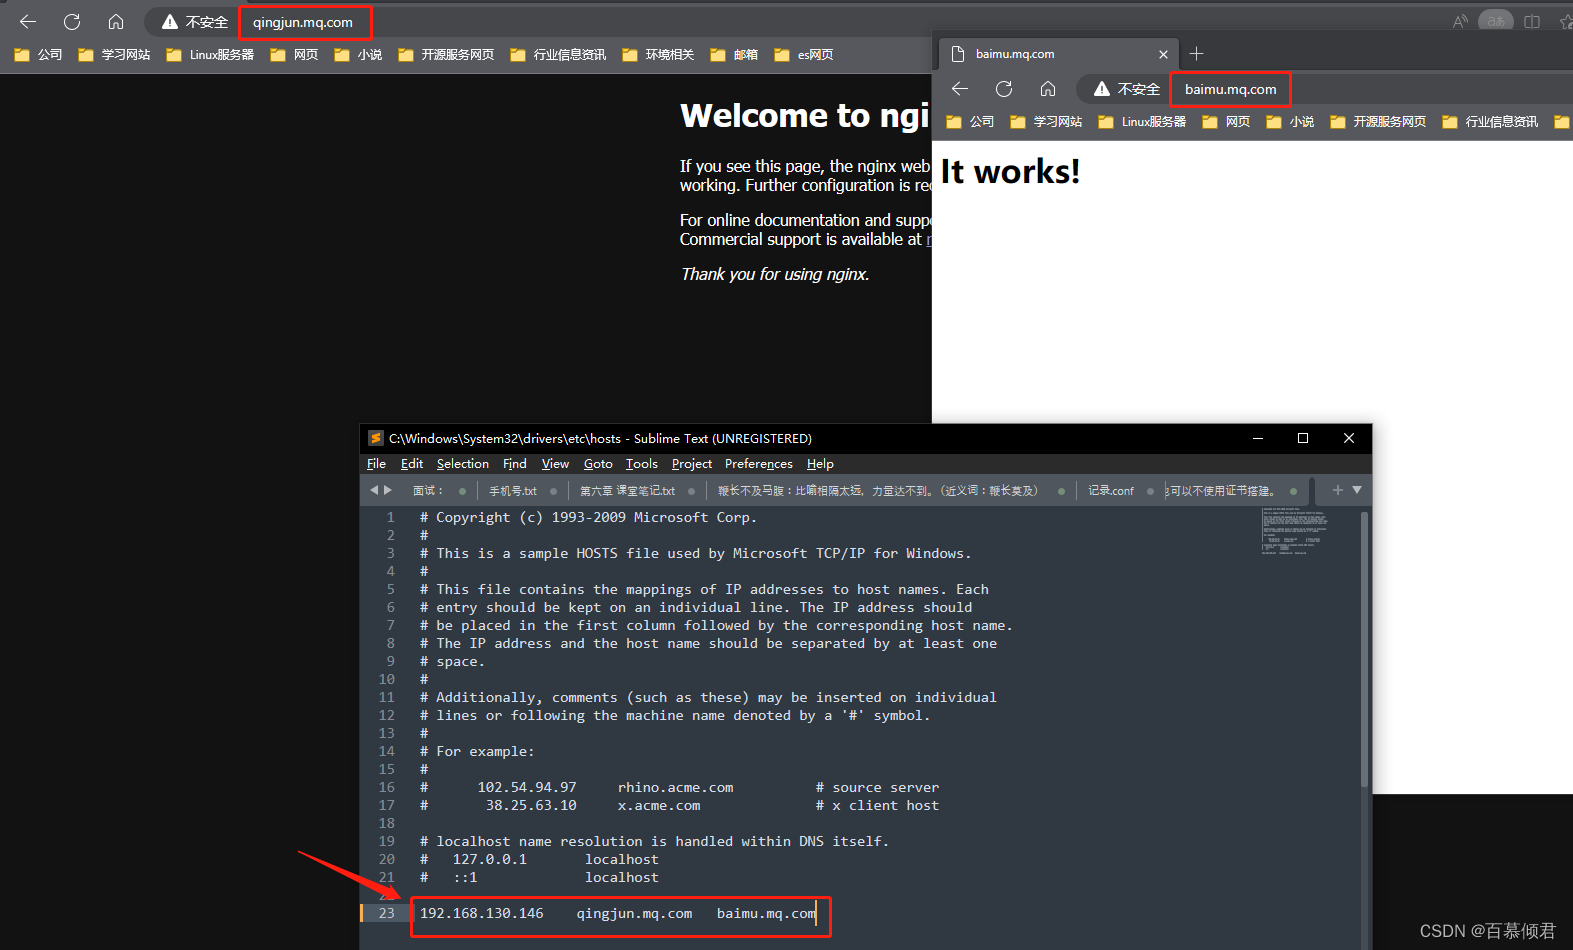Open the 行业信息资讯 bookmark folder in the left browser

(x=558, y=55)
